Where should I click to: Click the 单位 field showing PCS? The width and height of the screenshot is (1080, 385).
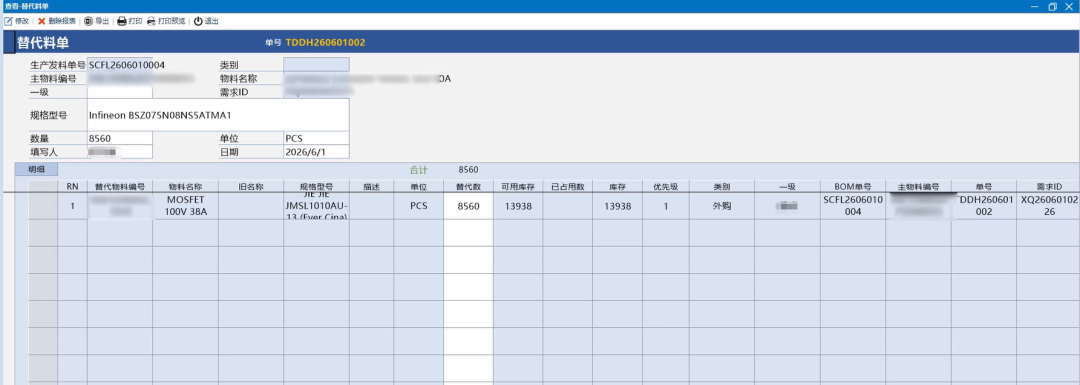coord(316,138)
